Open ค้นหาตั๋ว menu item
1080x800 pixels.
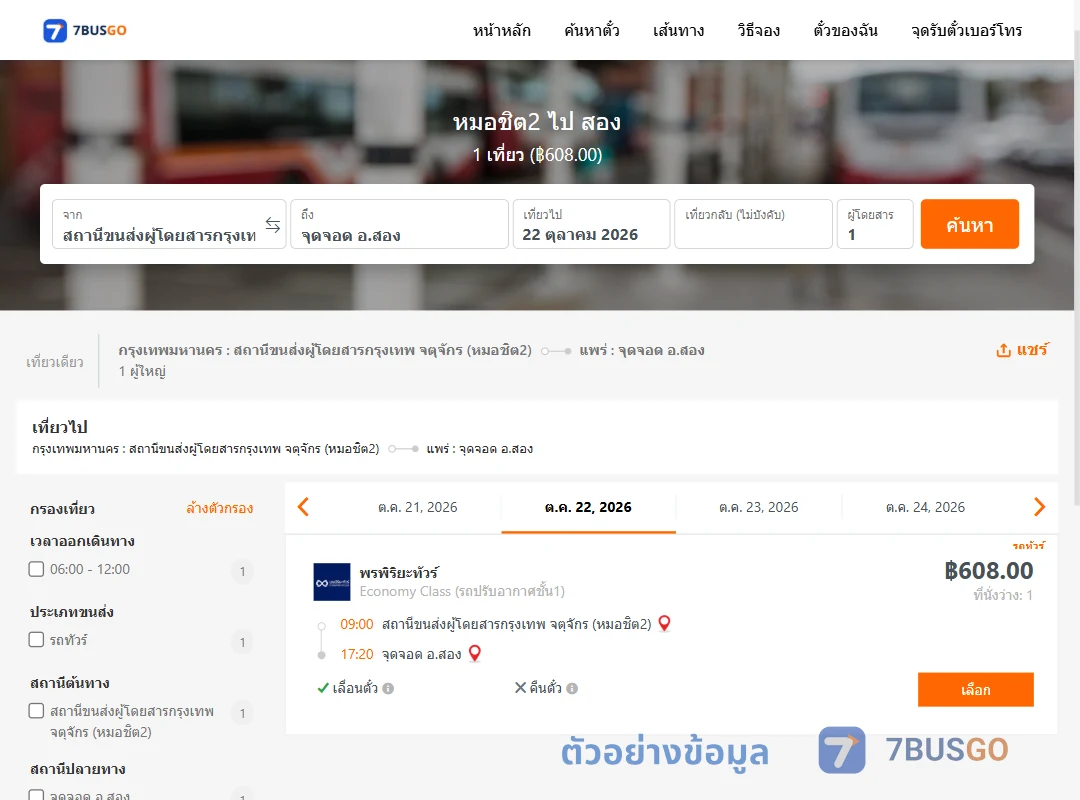coord(592,30)
